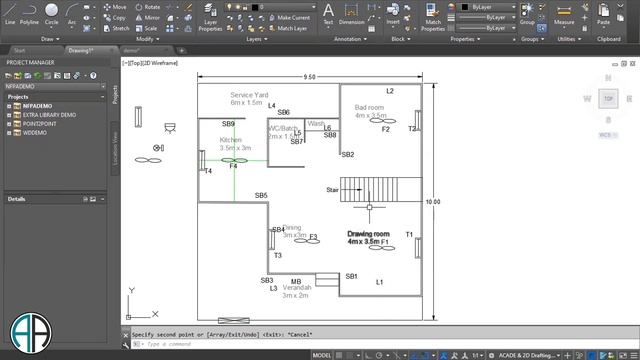Expand the WDDEMO project node

pyautogui.click(x=9, y=133)
